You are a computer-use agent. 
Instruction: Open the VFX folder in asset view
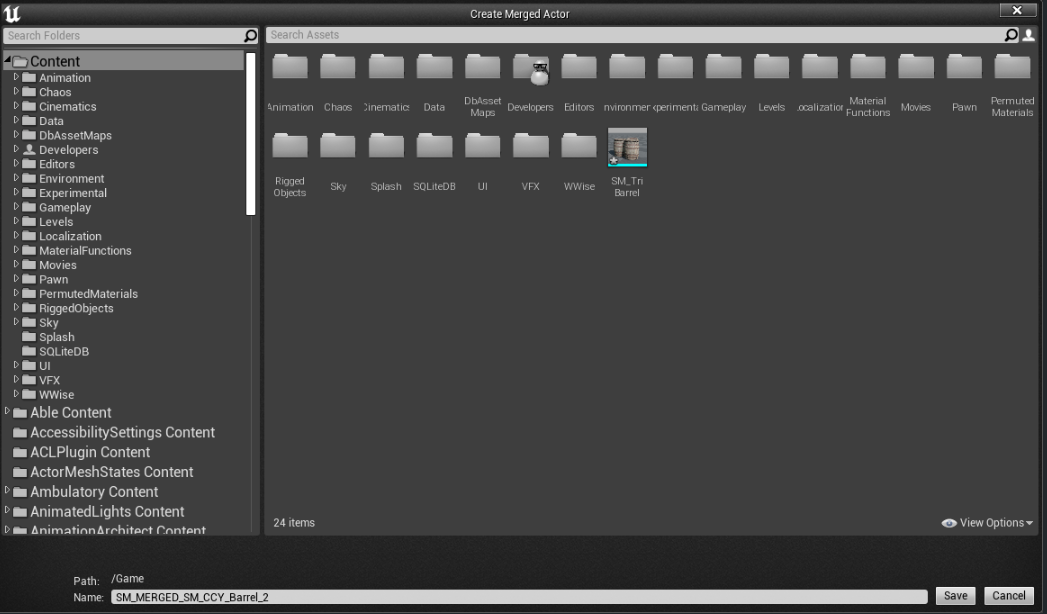coord(530,146)
